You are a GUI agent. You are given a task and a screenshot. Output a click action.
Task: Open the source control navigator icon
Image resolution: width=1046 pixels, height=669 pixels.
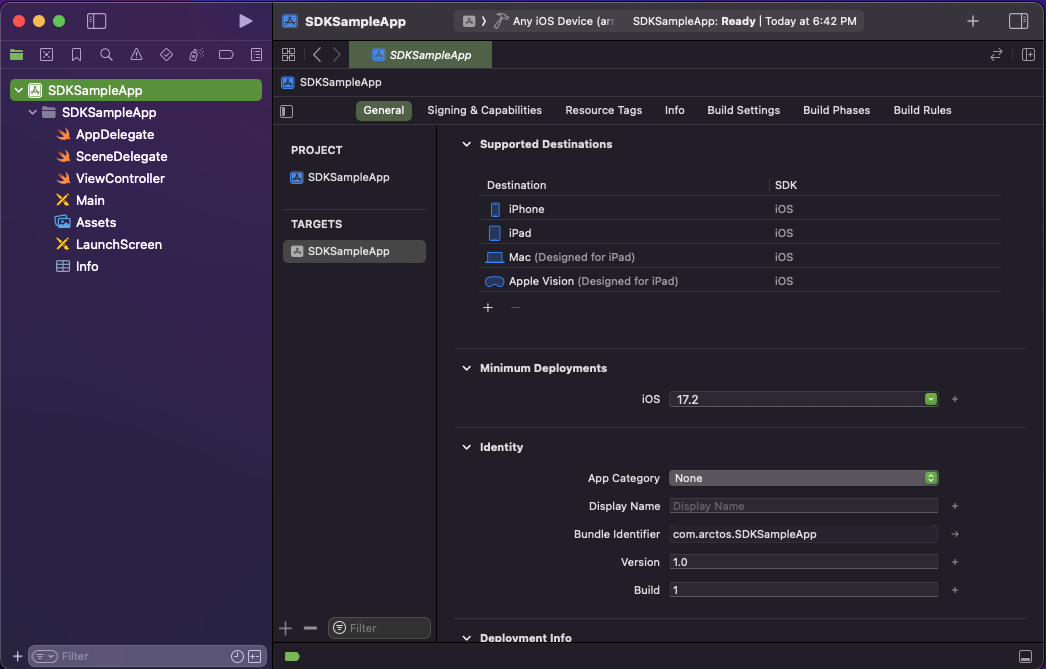click(46, 55)
